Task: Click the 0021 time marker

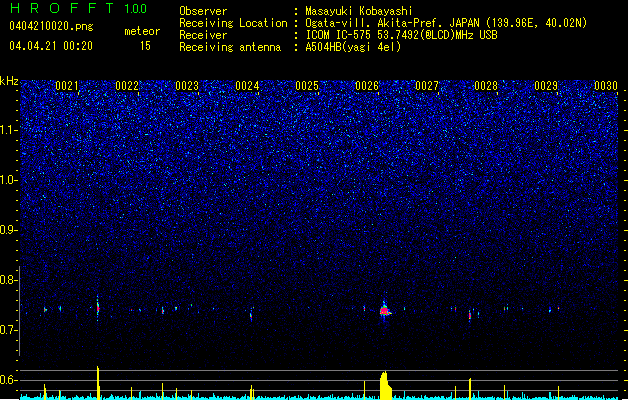Action: tap(67, 86)
